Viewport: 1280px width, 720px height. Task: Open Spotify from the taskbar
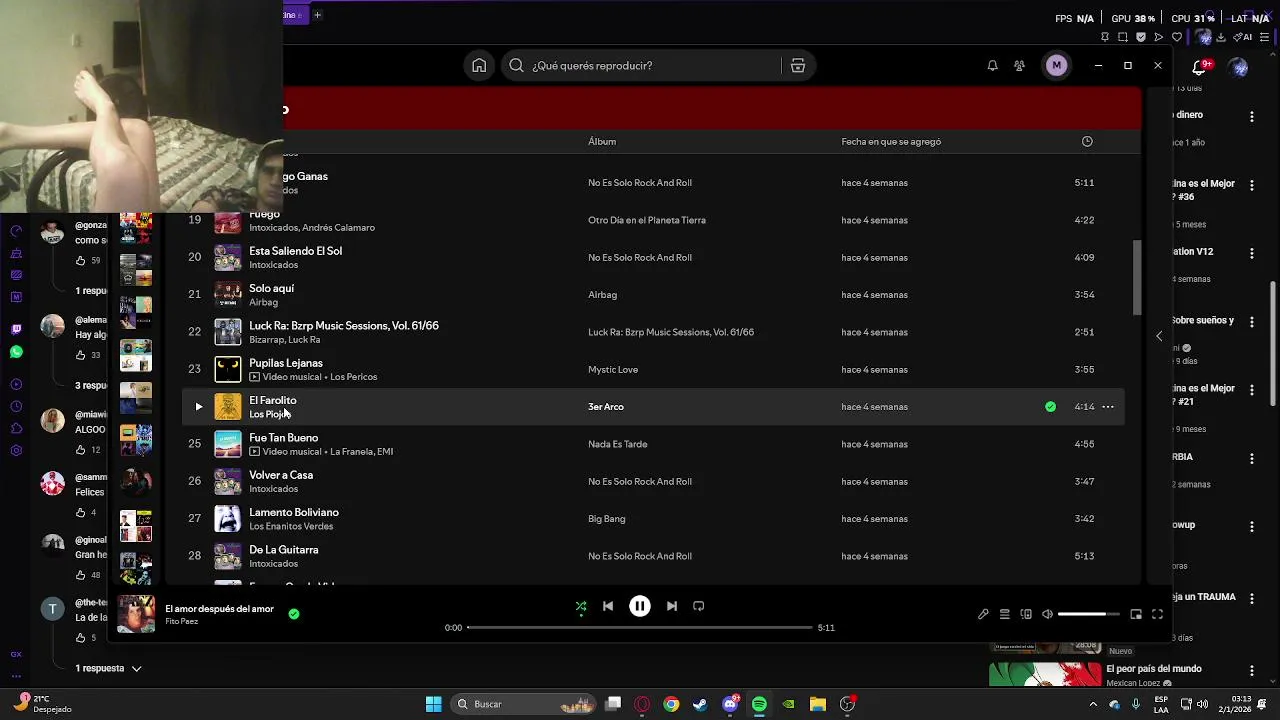pos(759,704)
